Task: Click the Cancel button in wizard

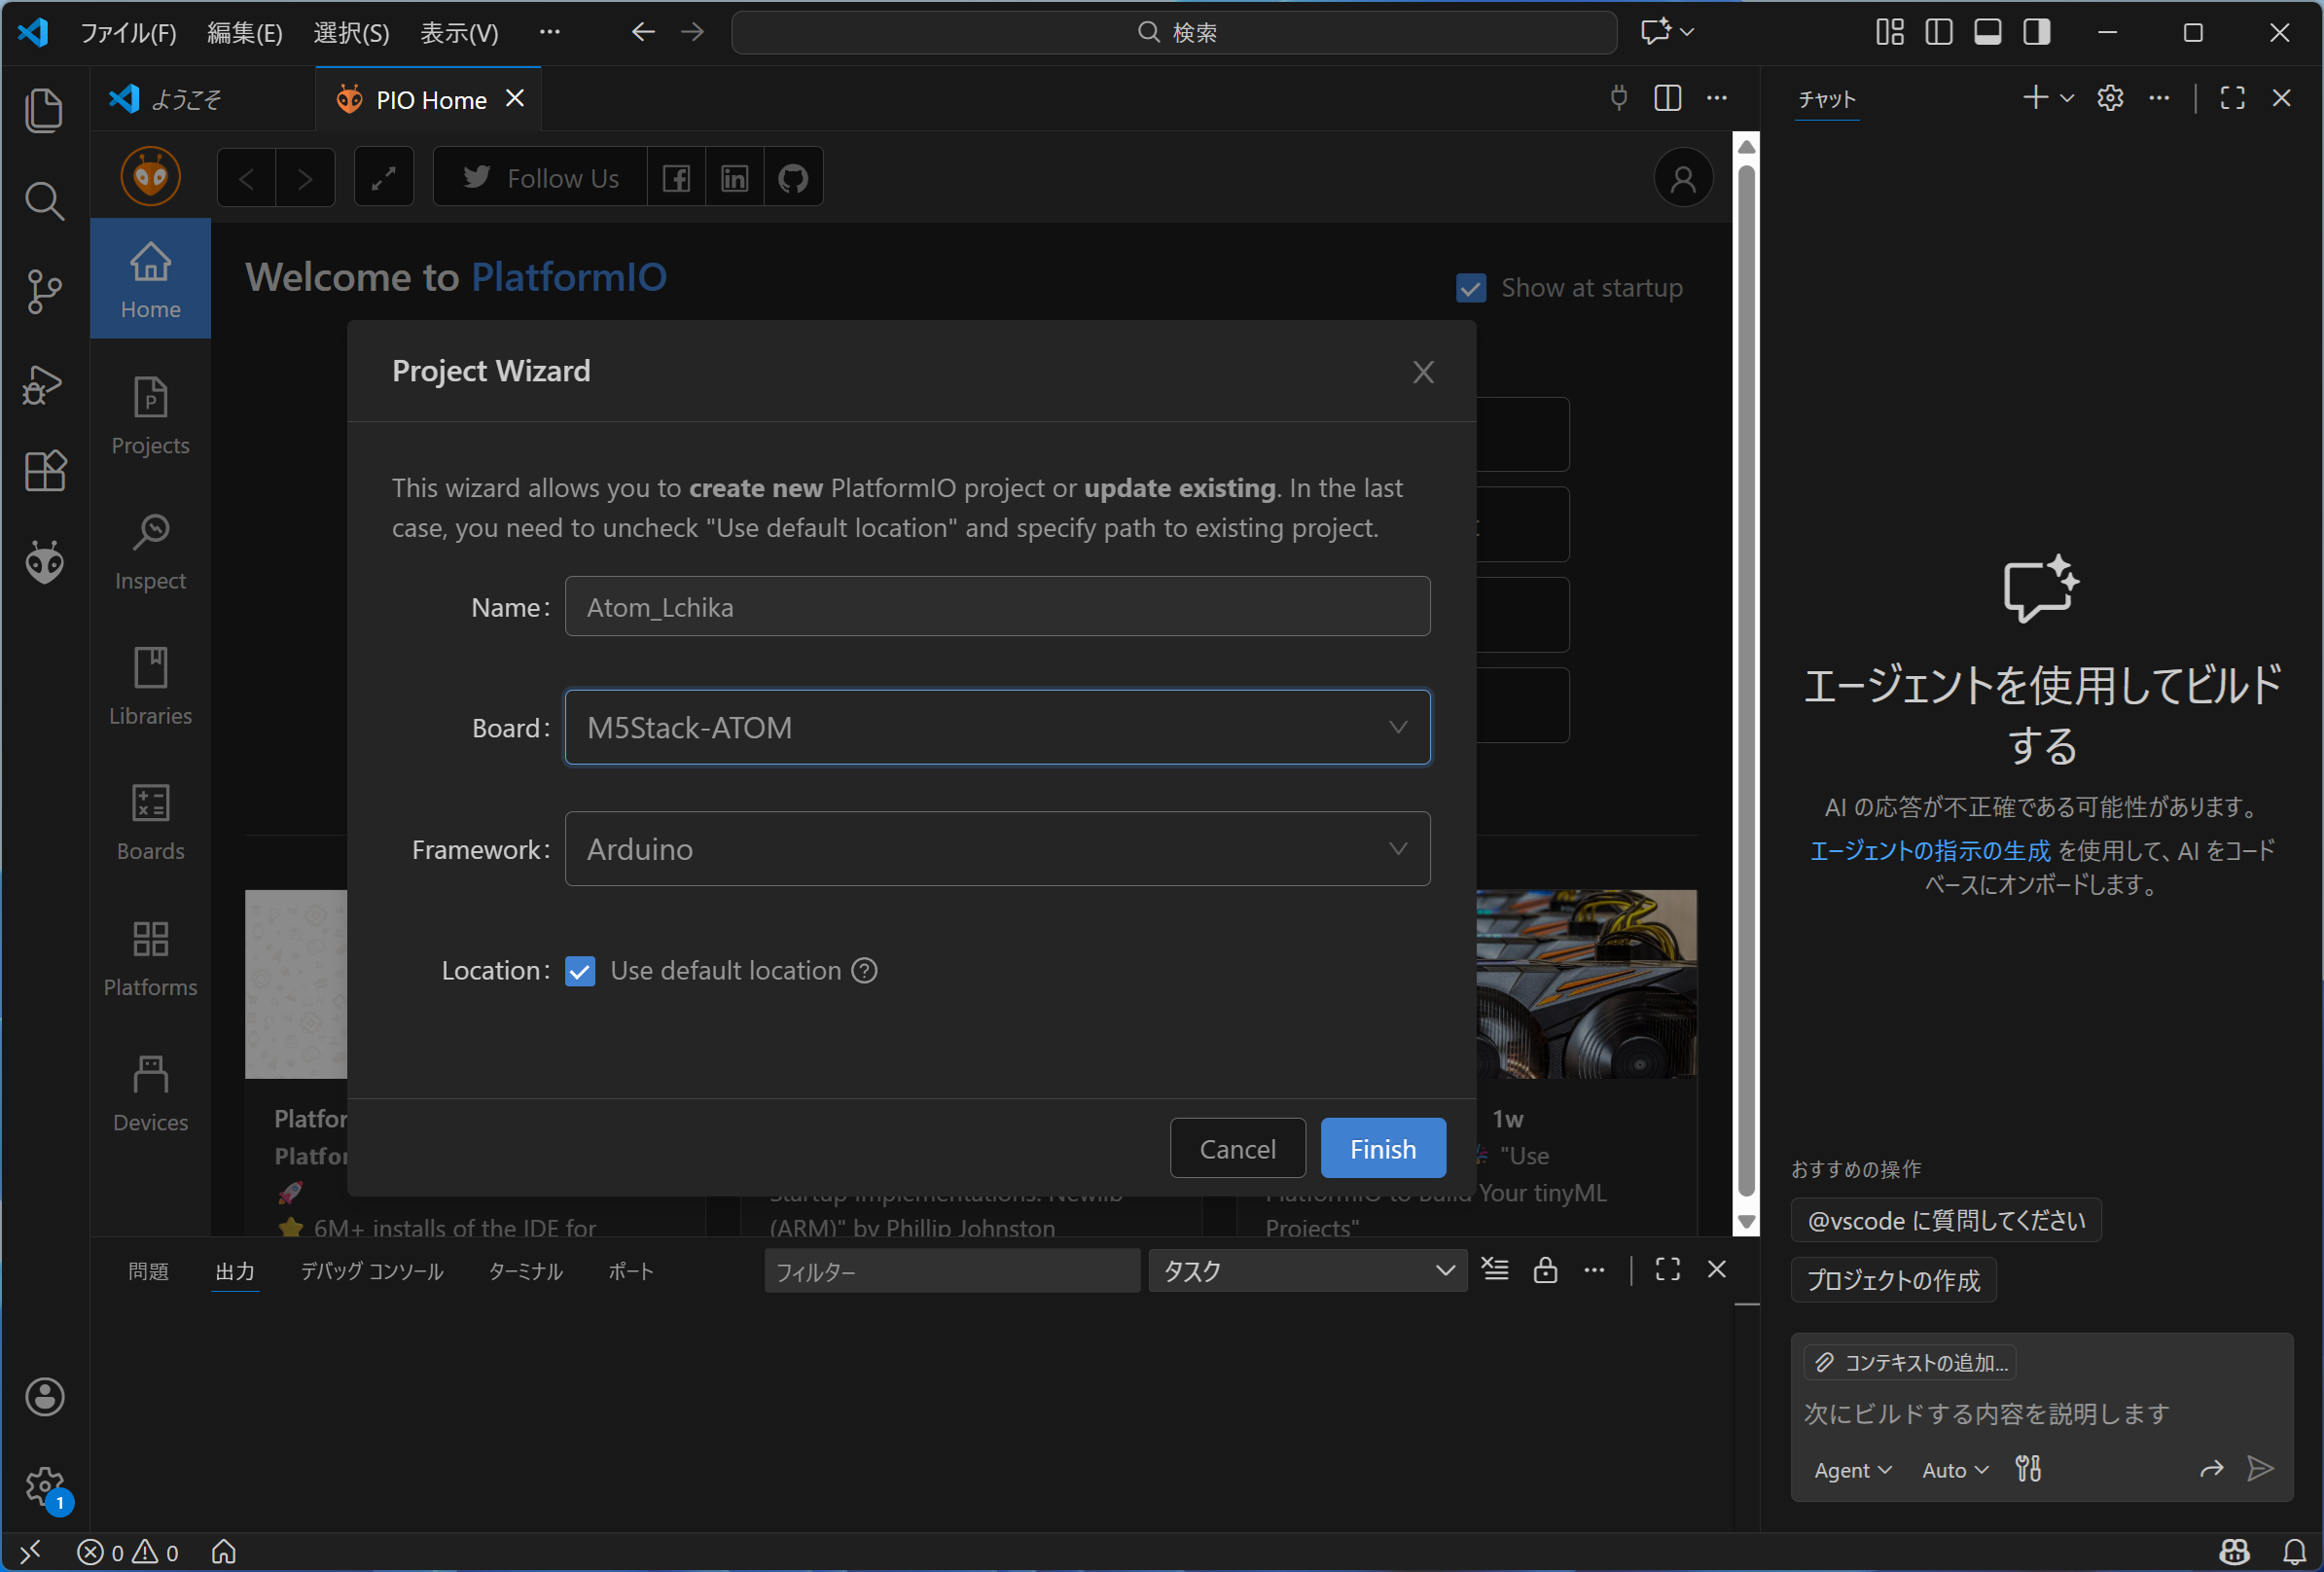Action: click(x=1237, y=1149)
